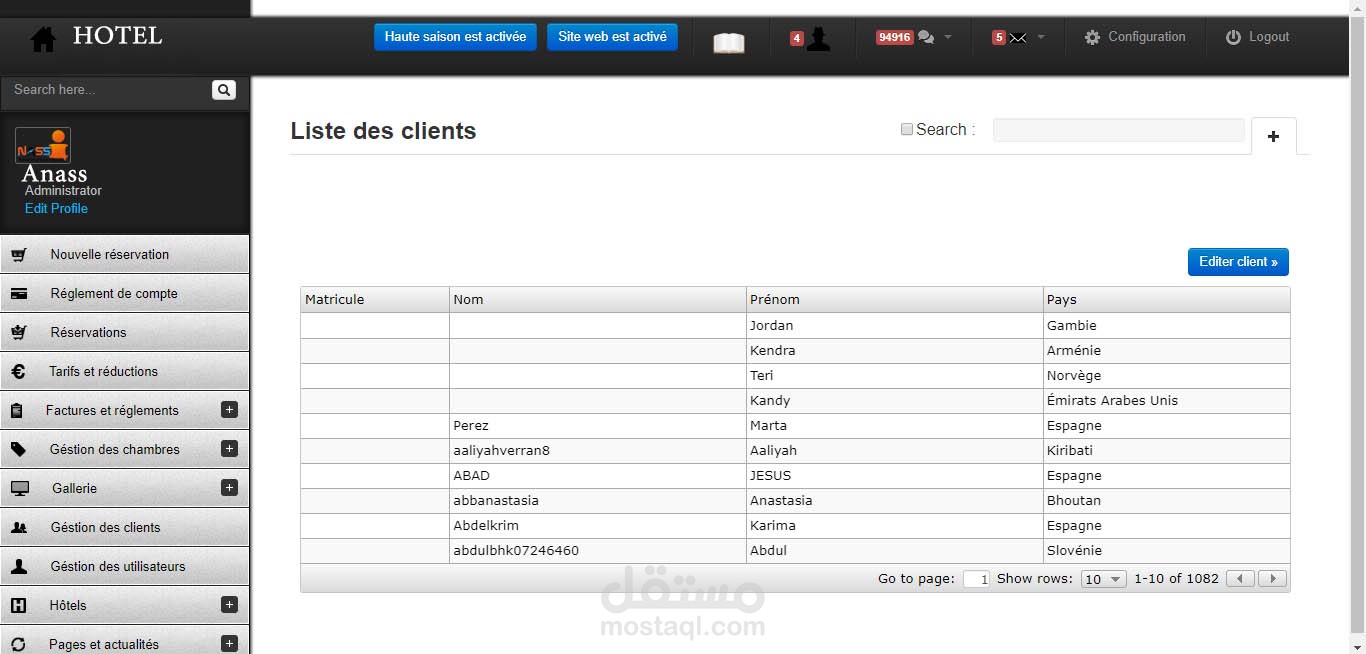This screenshot has height=654, width=1366.
Task: Toggle the Search checkbox
Action: (x=907, y=129)
